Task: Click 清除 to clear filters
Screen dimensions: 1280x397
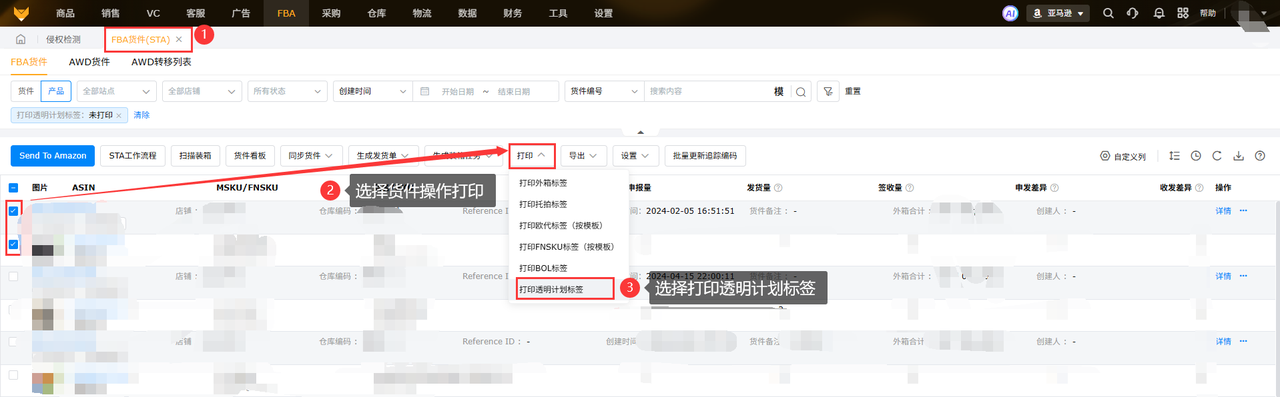Action: [142, 115]
